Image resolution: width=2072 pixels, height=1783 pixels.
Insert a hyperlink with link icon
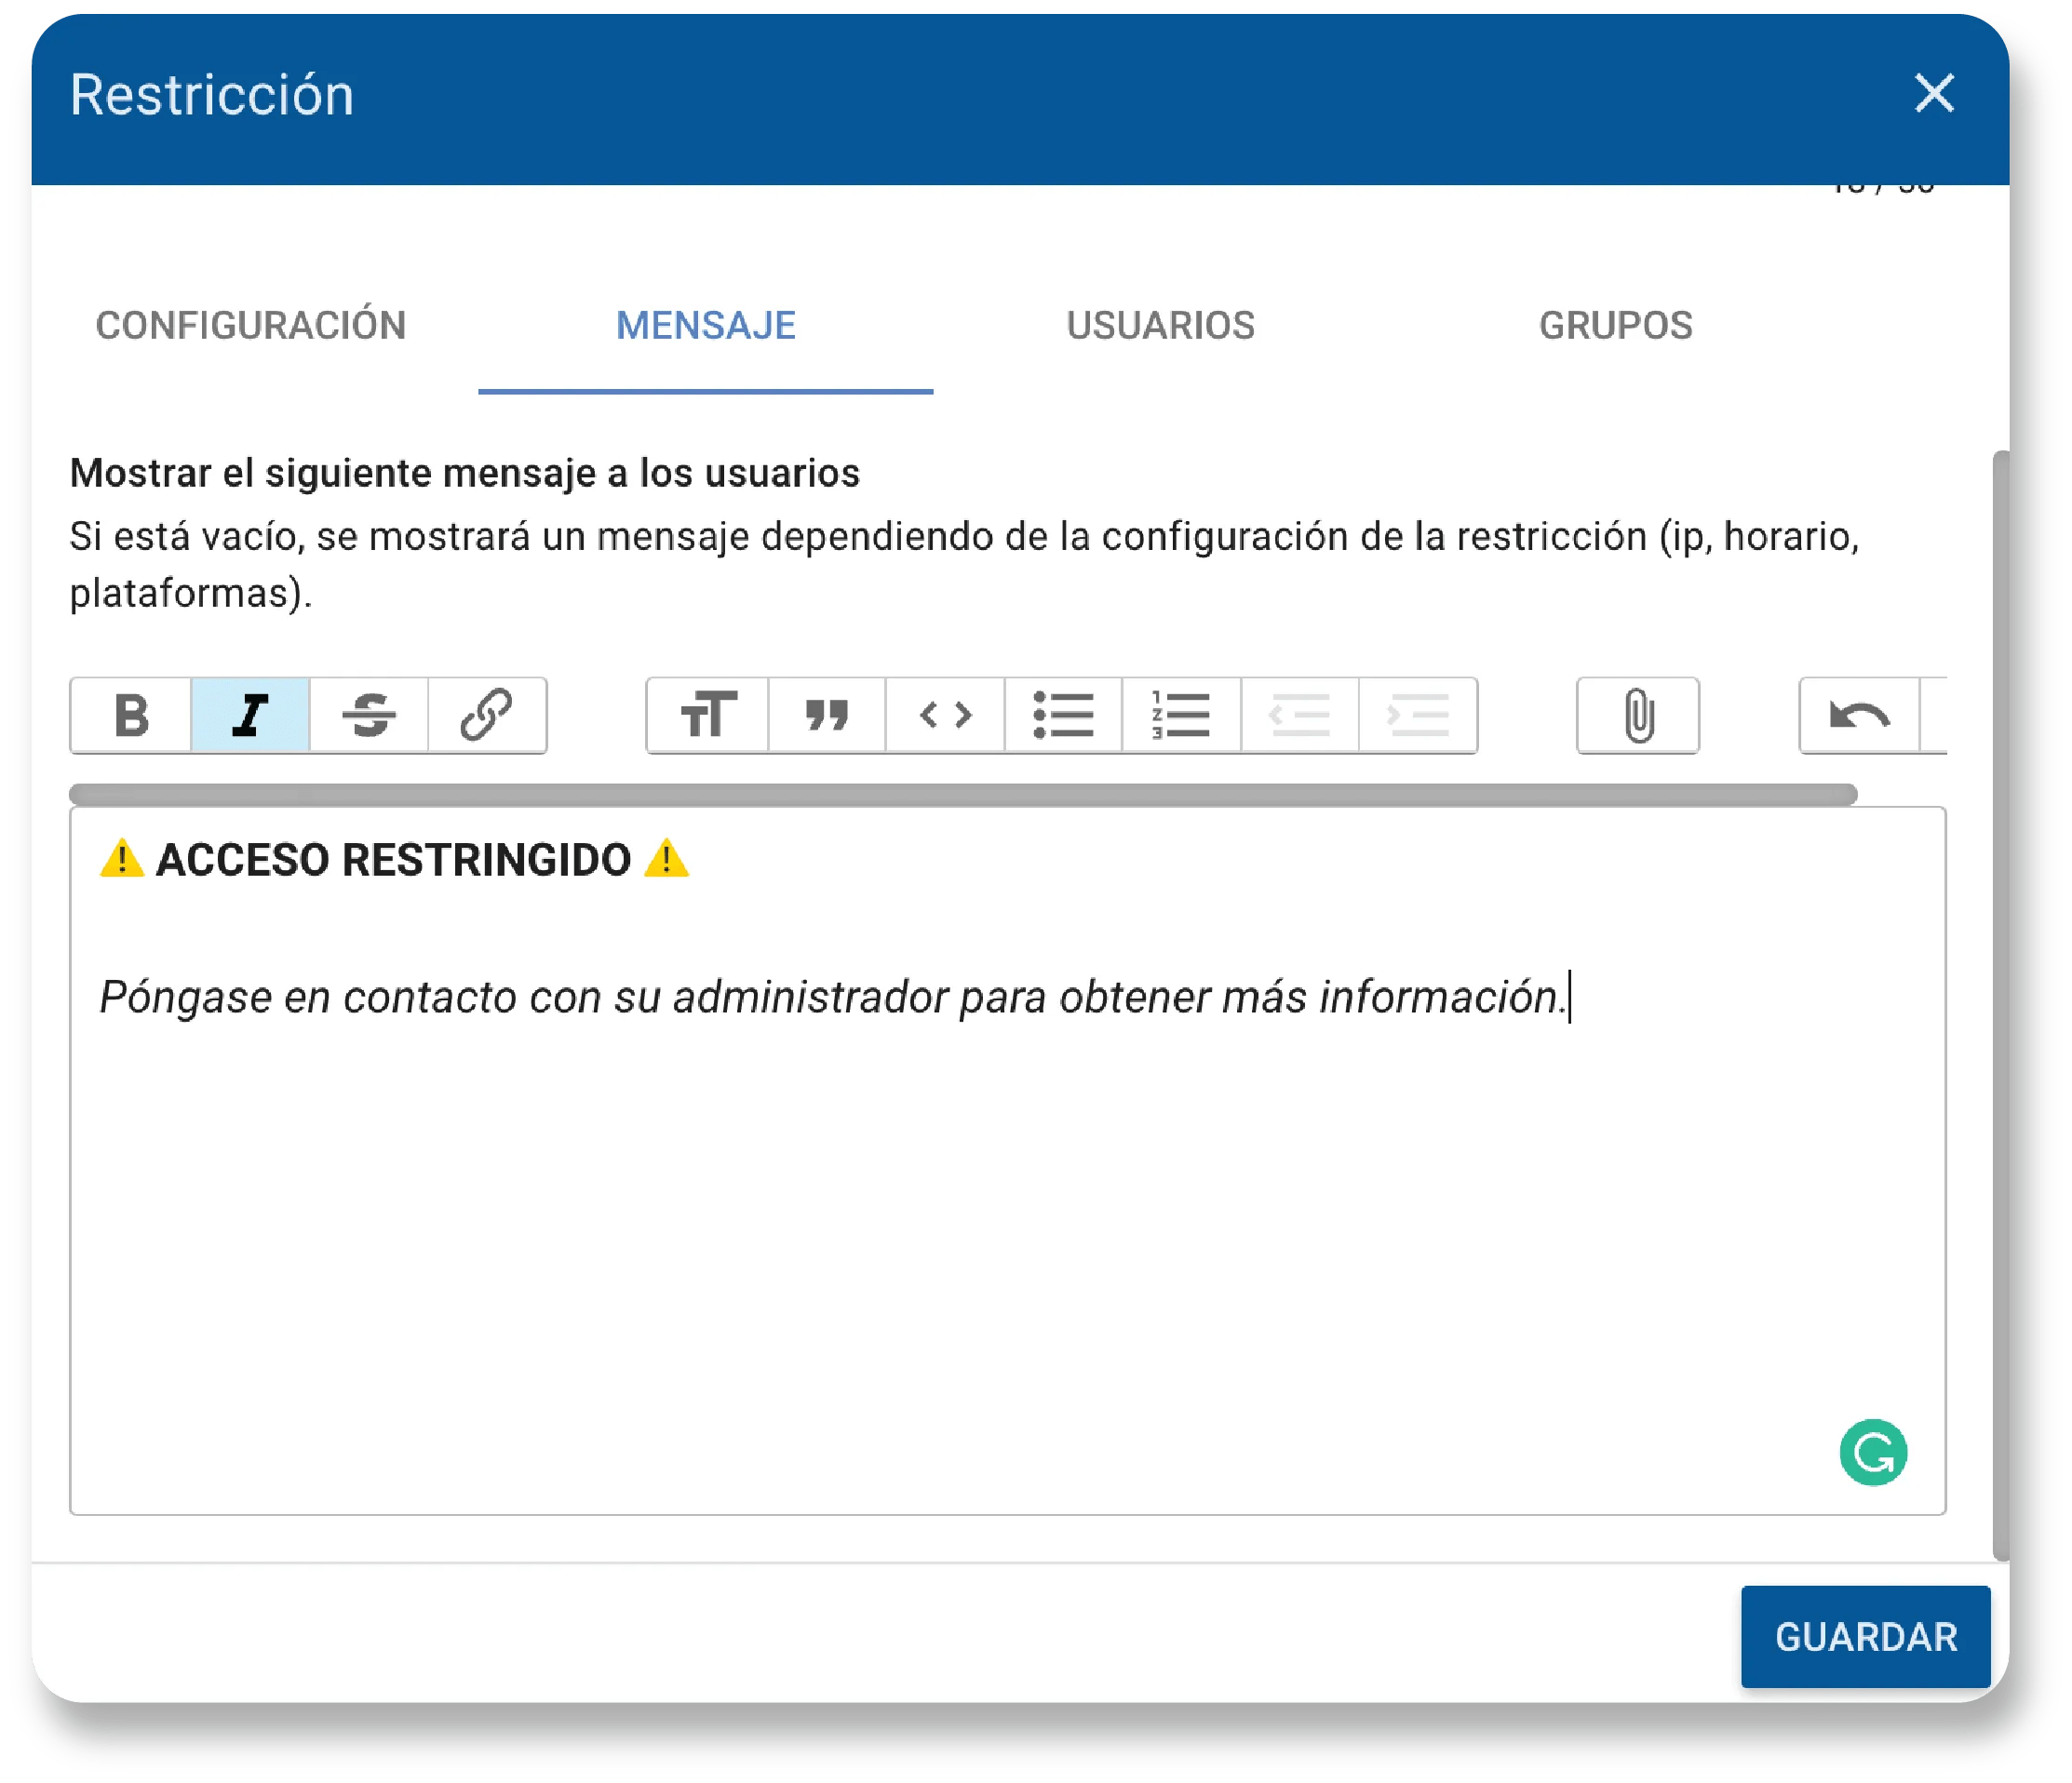[x=487, y=715]
